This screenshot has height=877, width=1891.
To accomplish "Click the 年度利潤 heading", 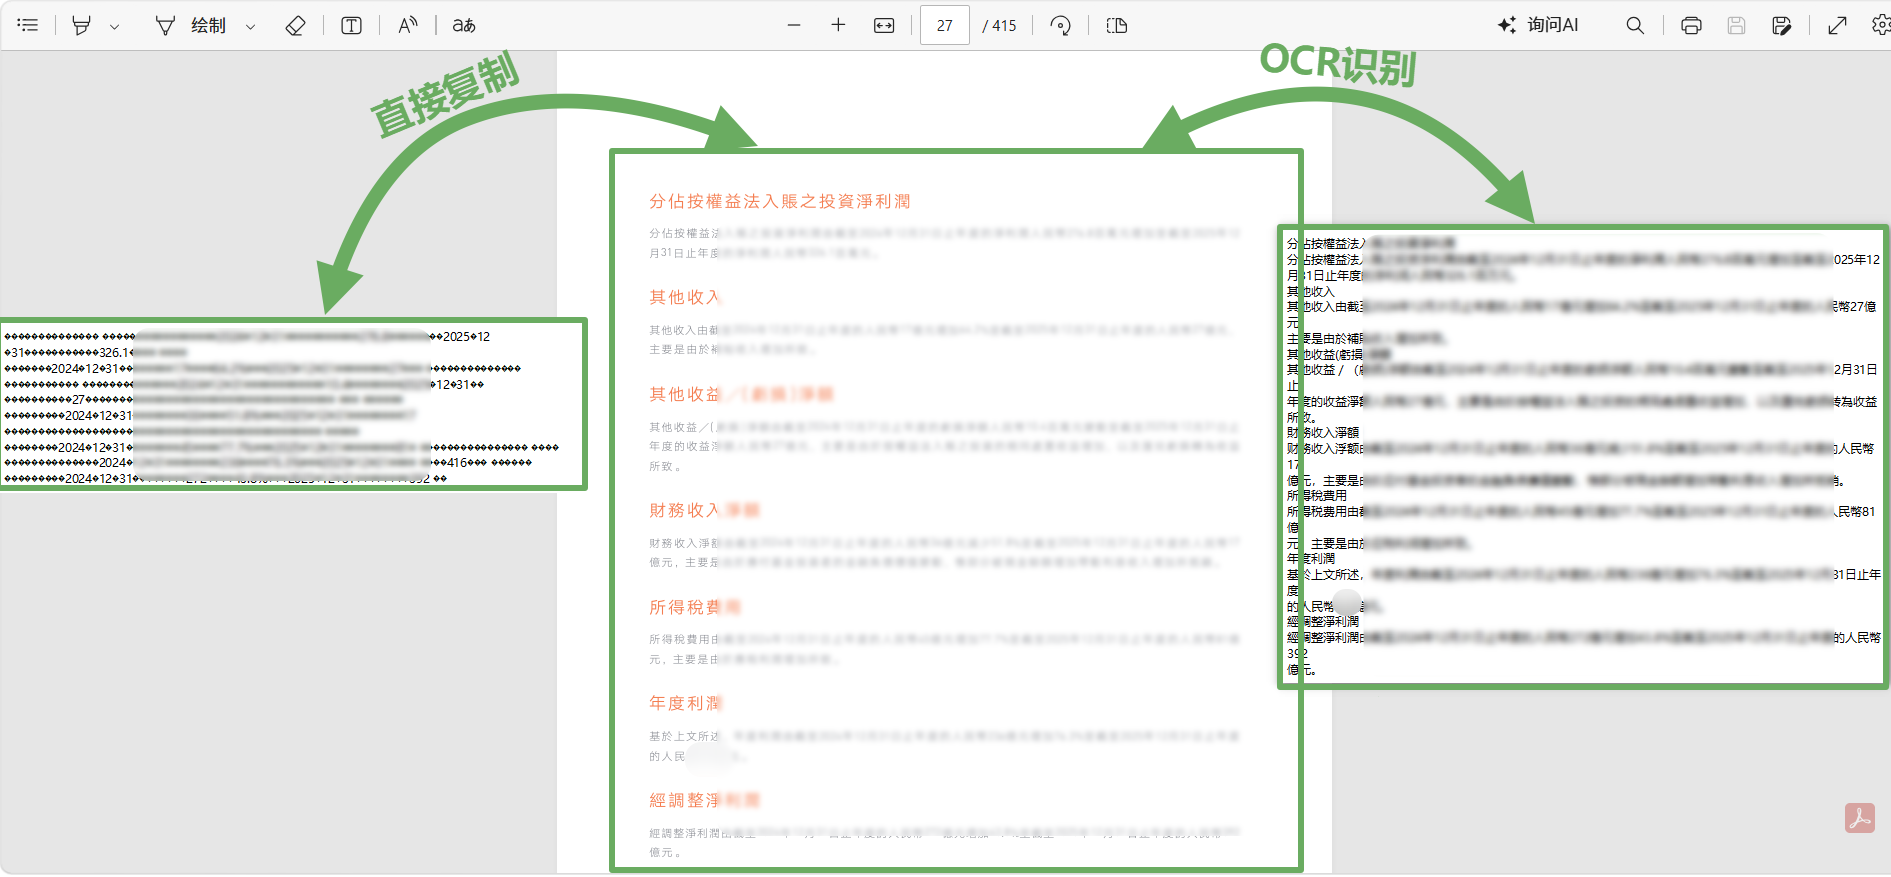I will tap(685, 703).
